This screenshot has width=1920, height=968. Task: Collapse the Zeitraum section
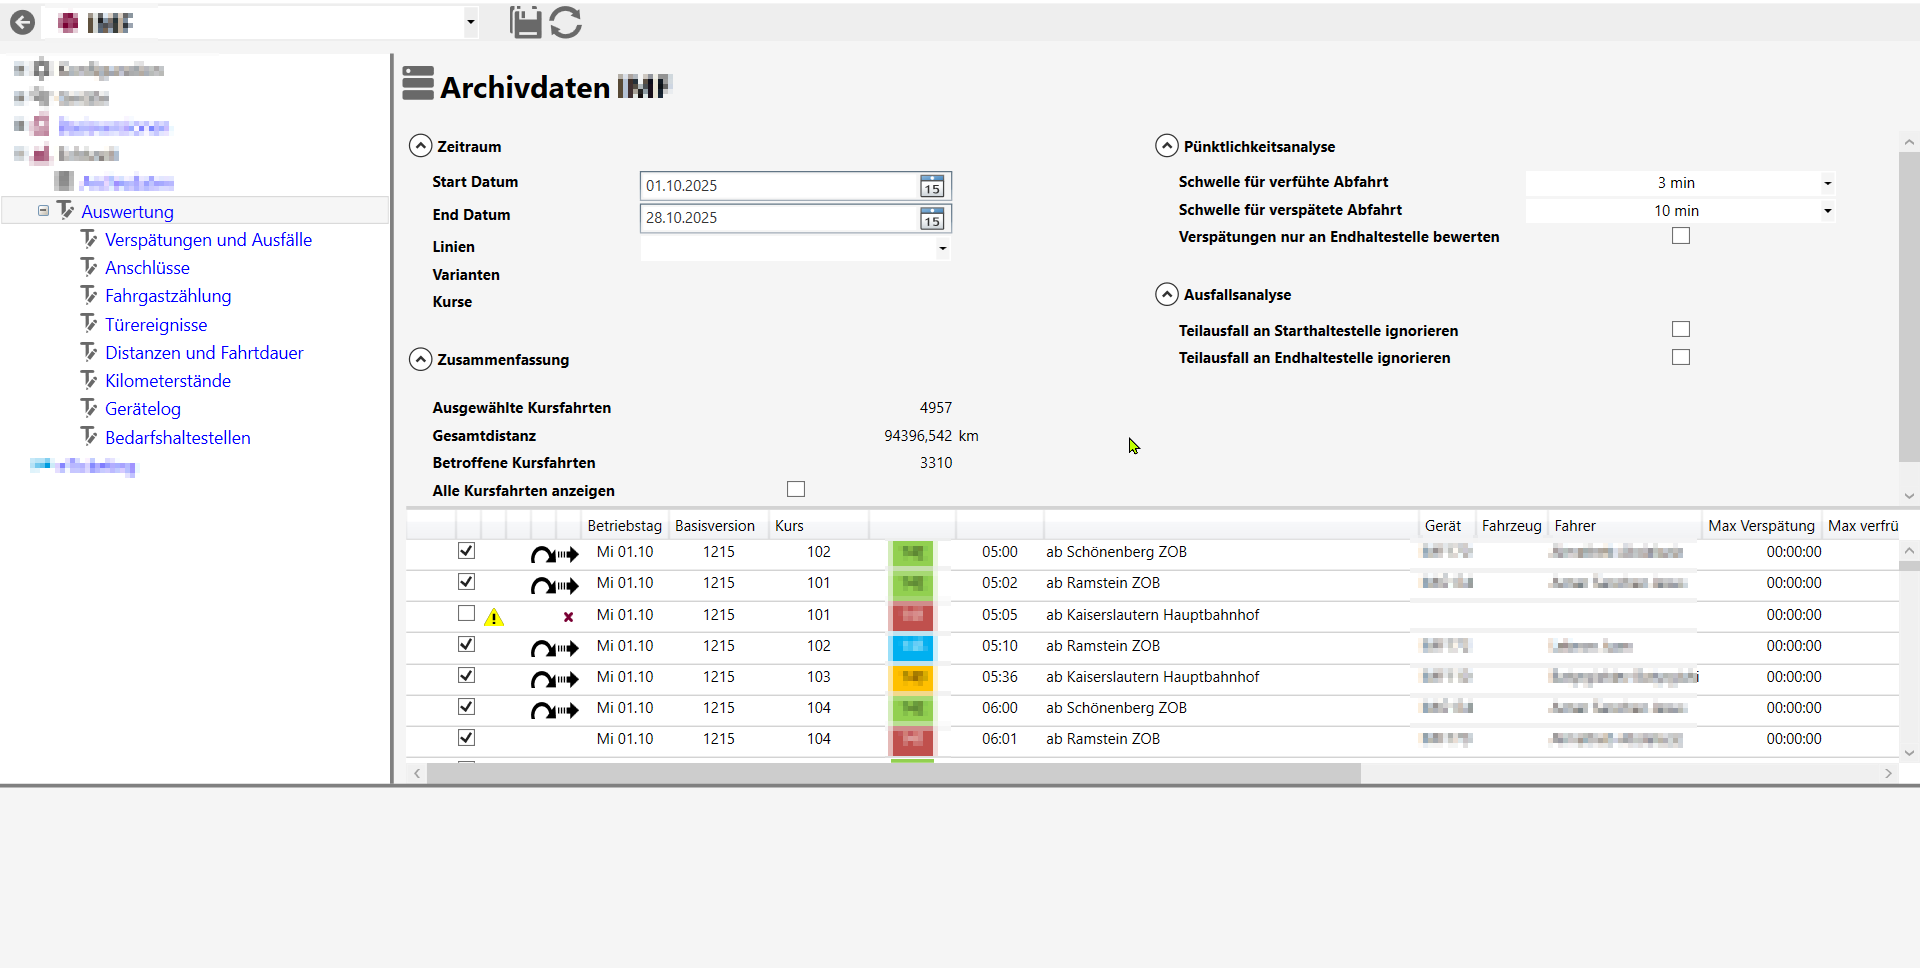[421, 146]
